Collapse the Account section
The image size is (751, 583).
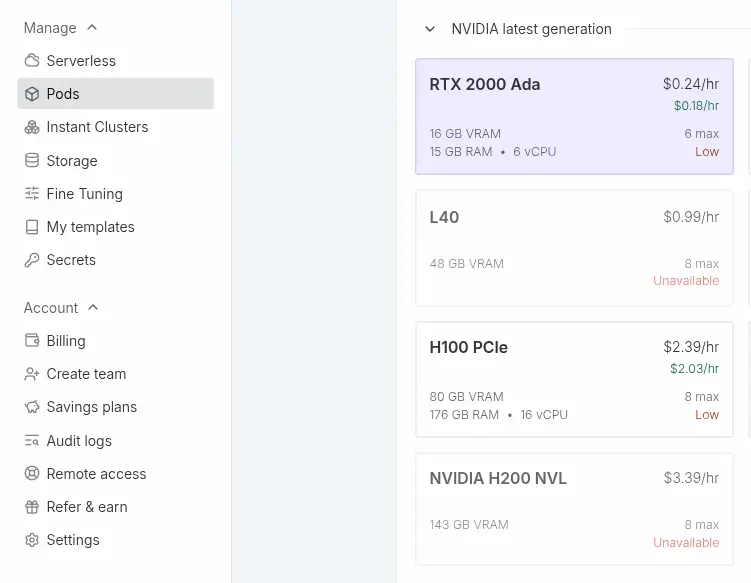coord(93,308)
